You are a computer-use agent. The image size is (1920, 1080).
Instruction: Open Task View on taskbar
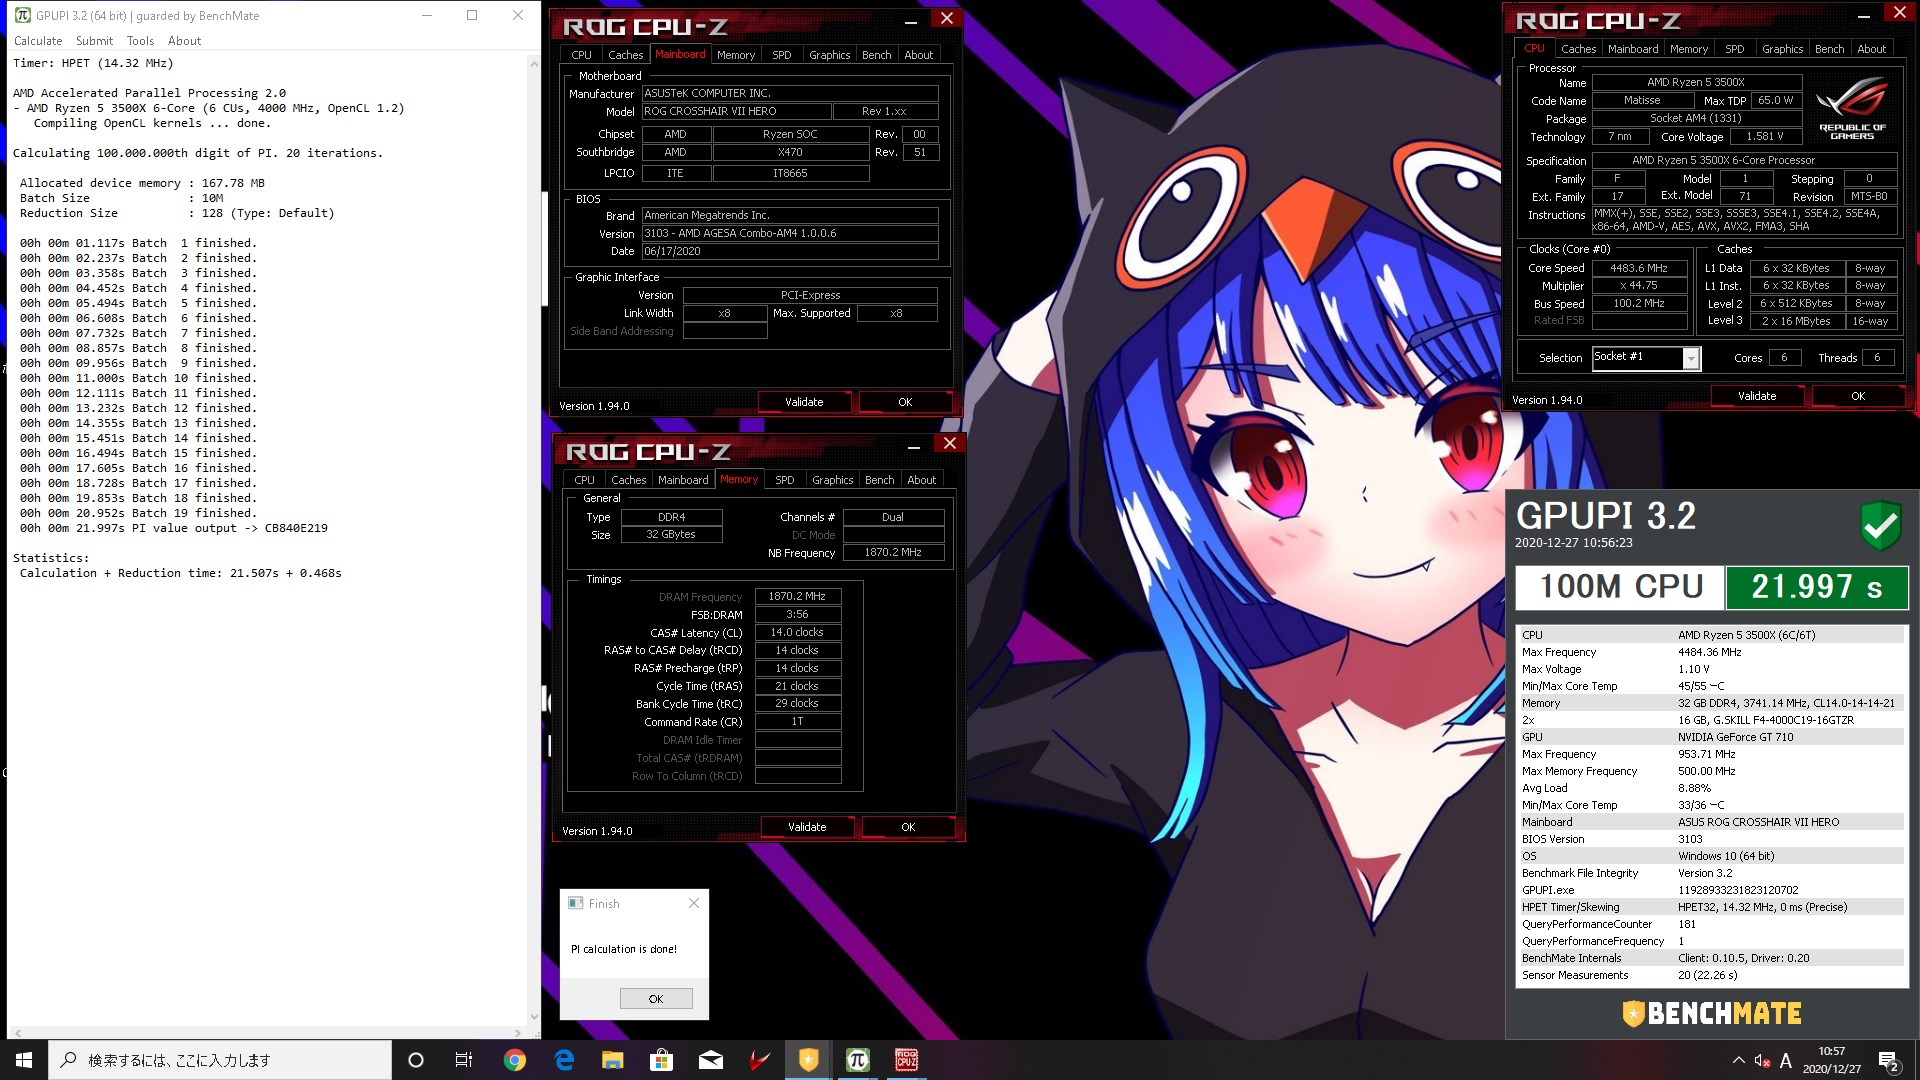tap(464, 1060)
